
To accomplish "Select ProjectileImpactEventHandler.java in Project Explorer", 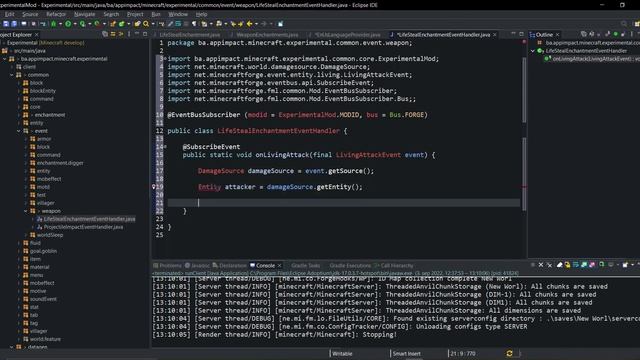I will [x=83, y=227].
